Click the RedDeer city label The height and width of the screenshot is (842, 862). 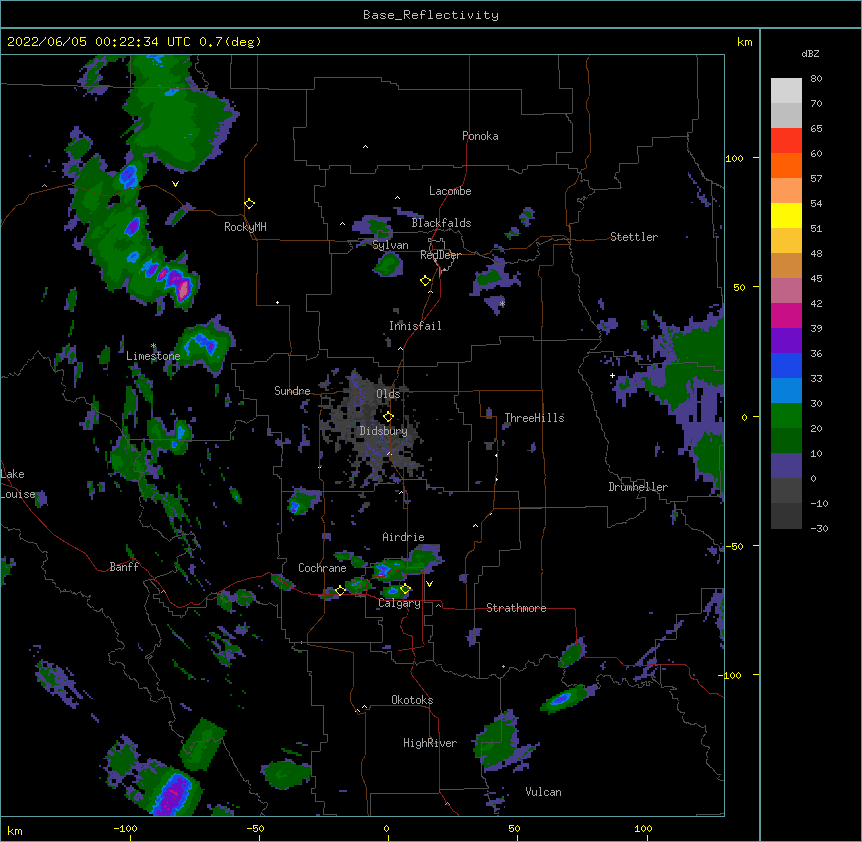(440, 255)
